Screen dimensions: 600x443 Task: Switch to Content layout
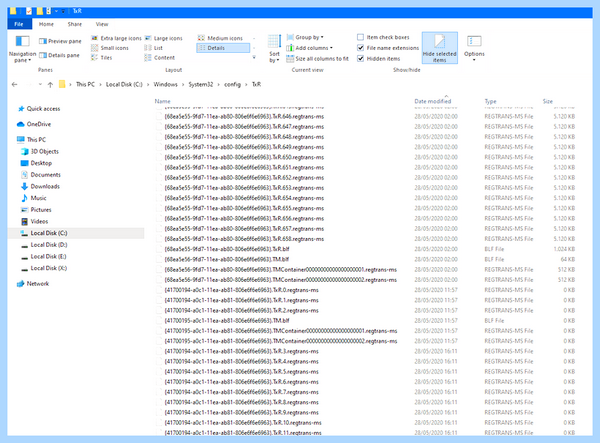click(x=160, y=57)
